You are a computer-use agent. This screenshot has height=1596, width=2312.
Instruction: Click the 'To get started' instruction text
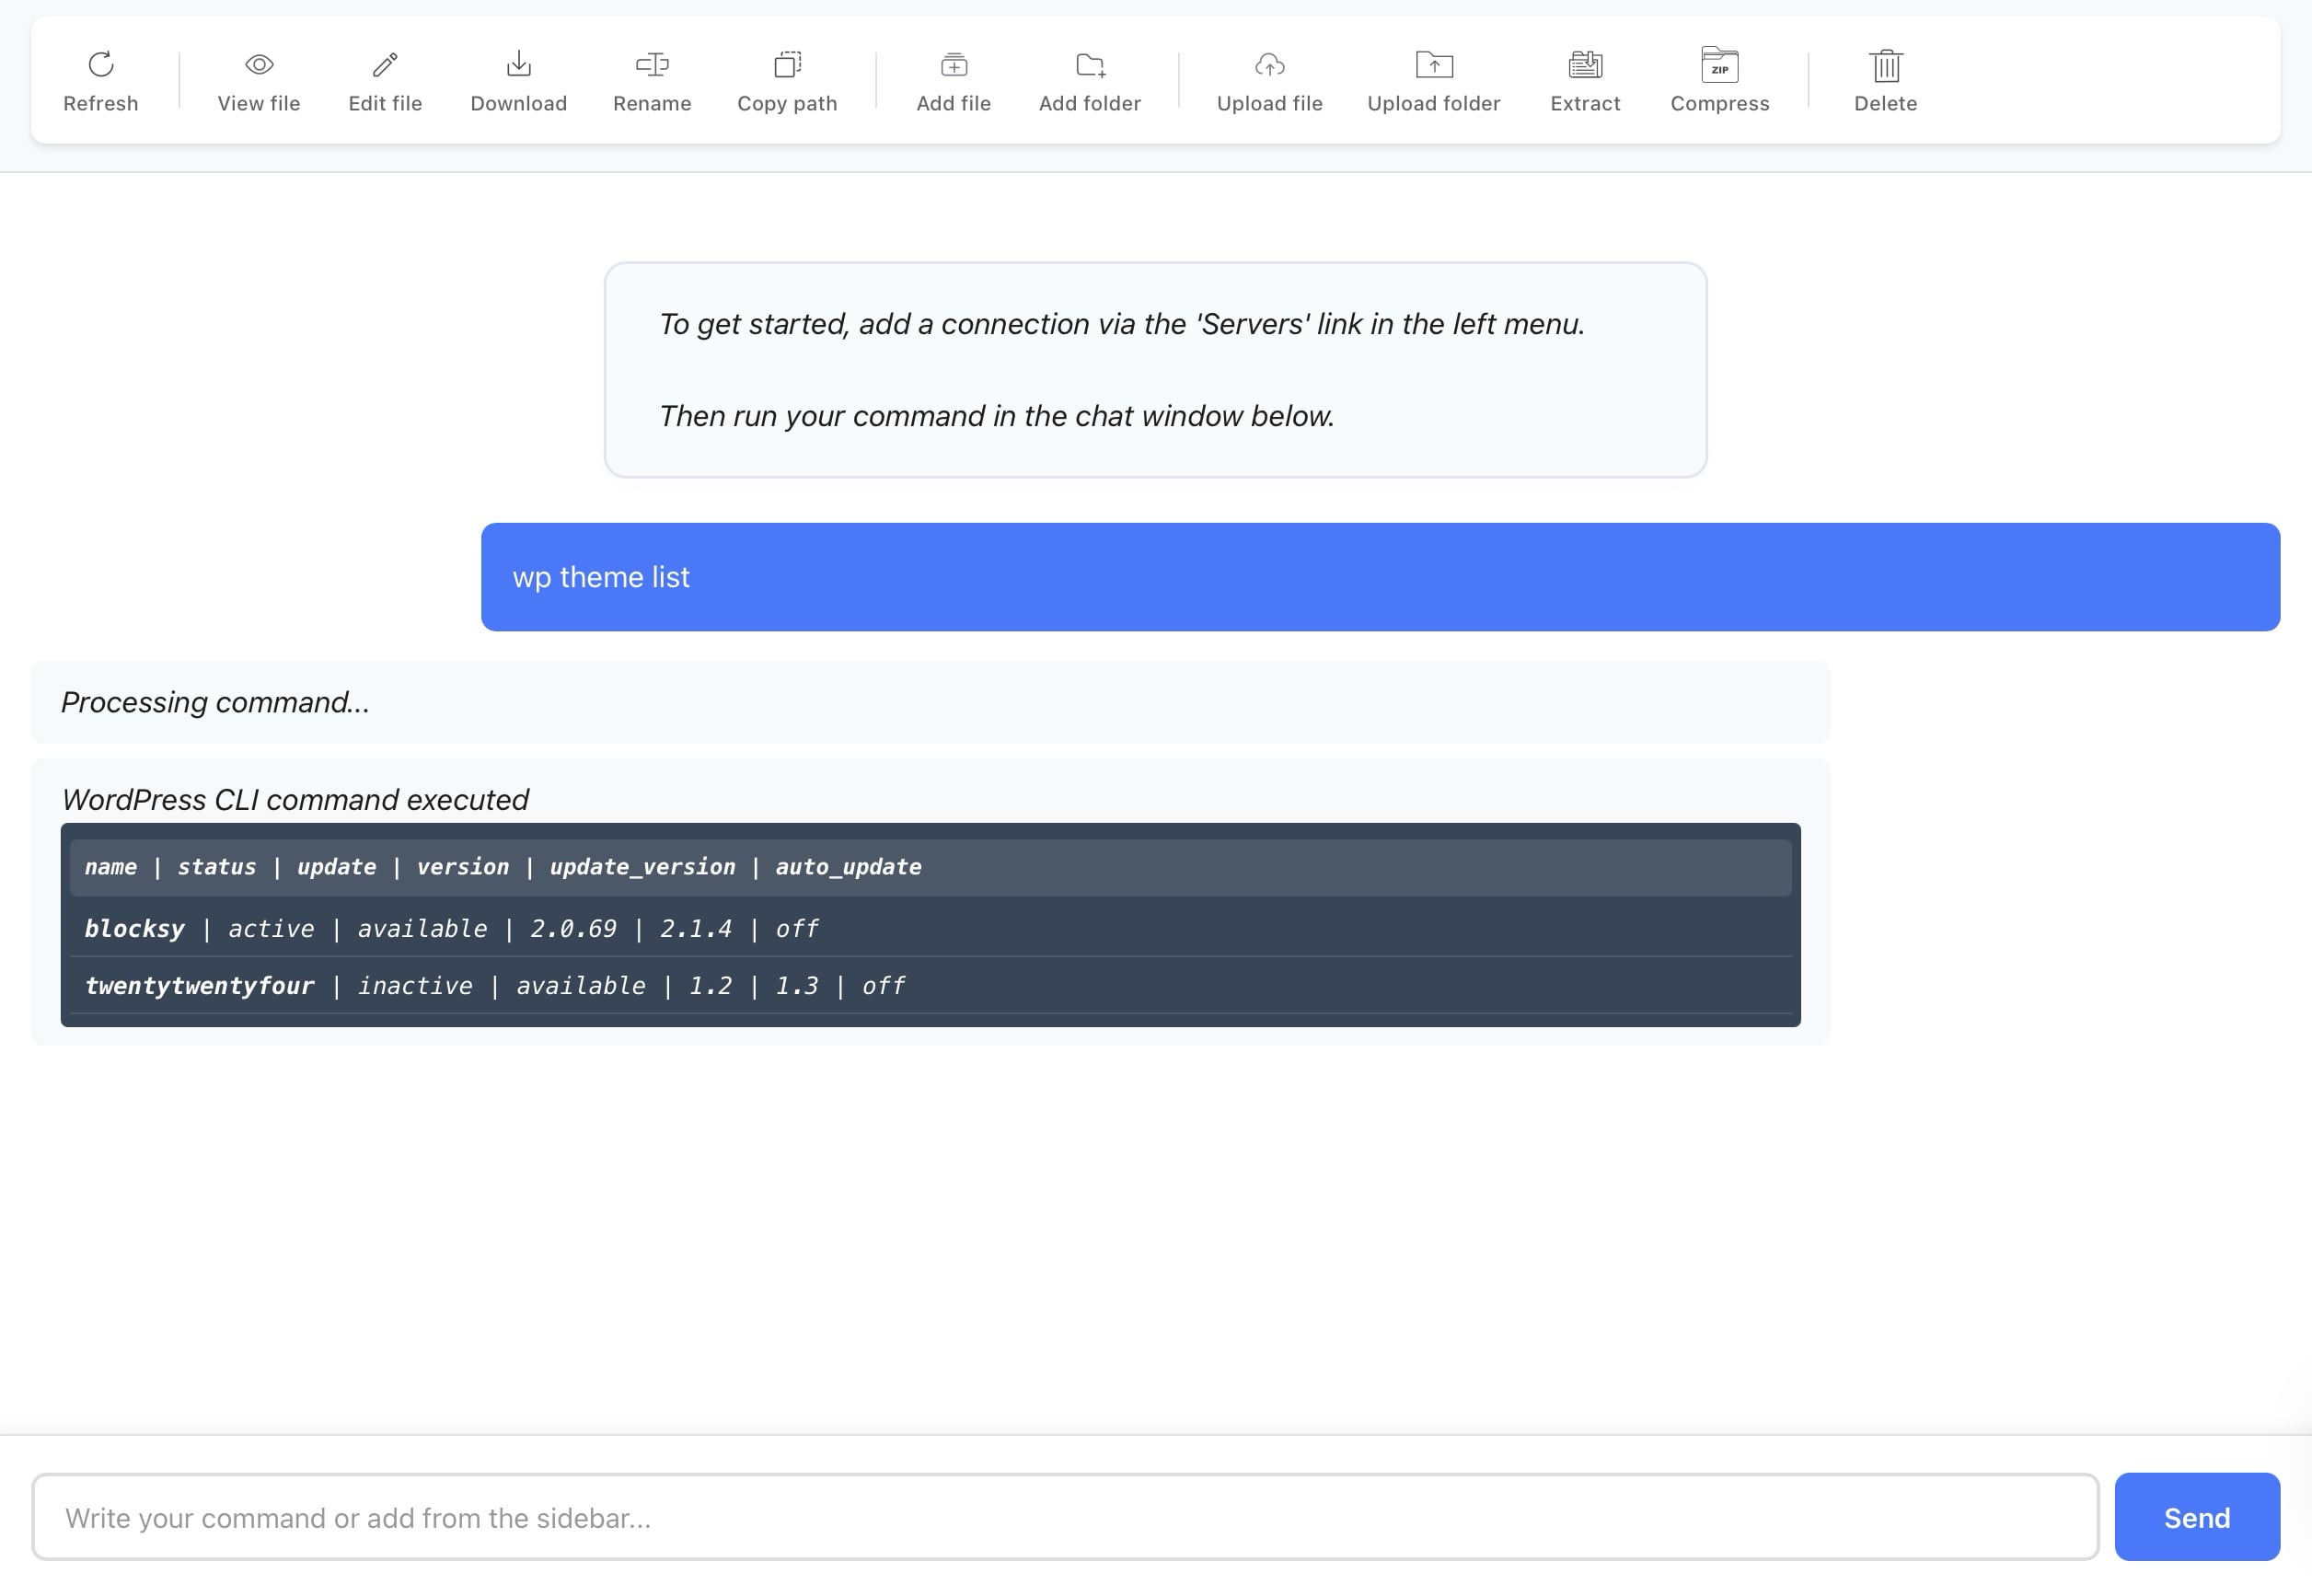[x=1121, y=324]
